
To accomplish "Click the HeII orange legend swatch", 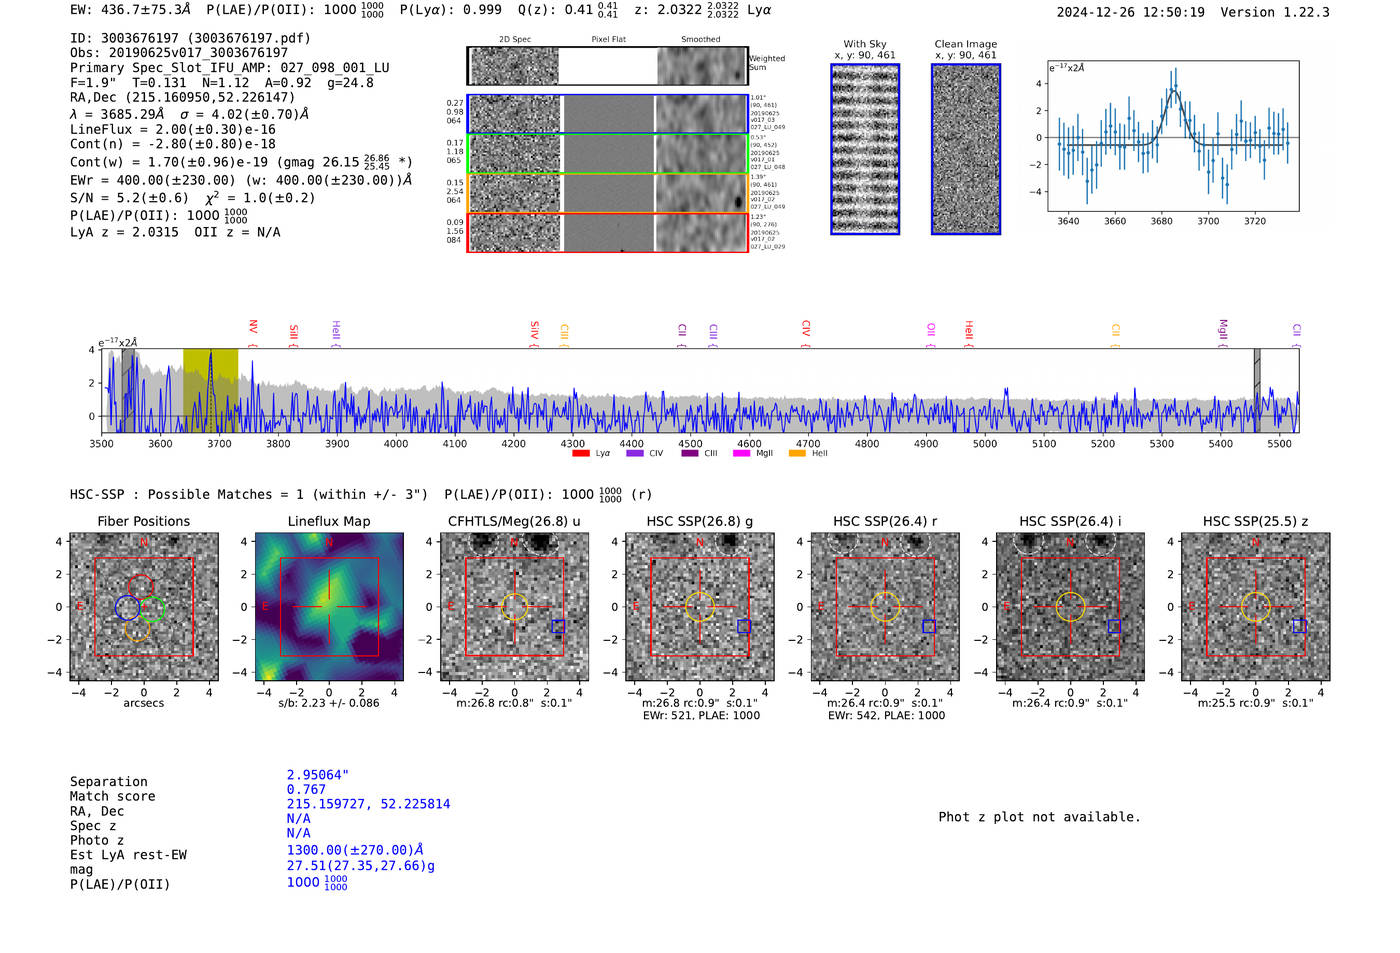I will coord(797,453).
